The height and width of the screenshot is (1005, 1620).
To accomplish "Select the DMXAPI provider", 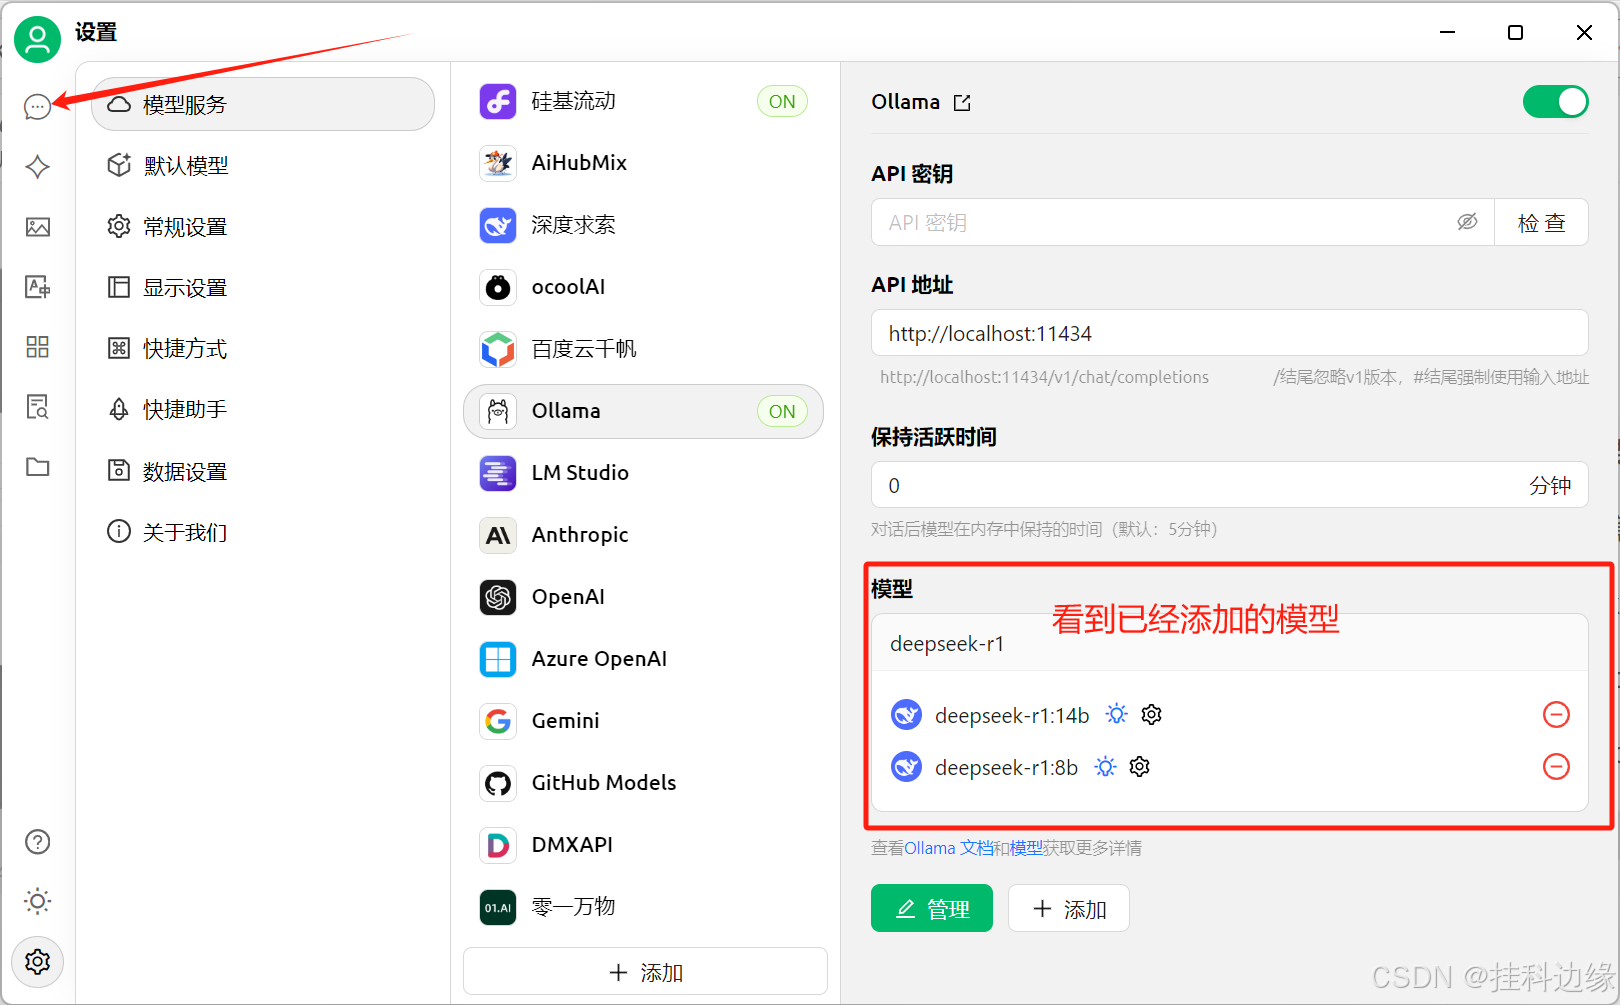I will pos(644,845).
